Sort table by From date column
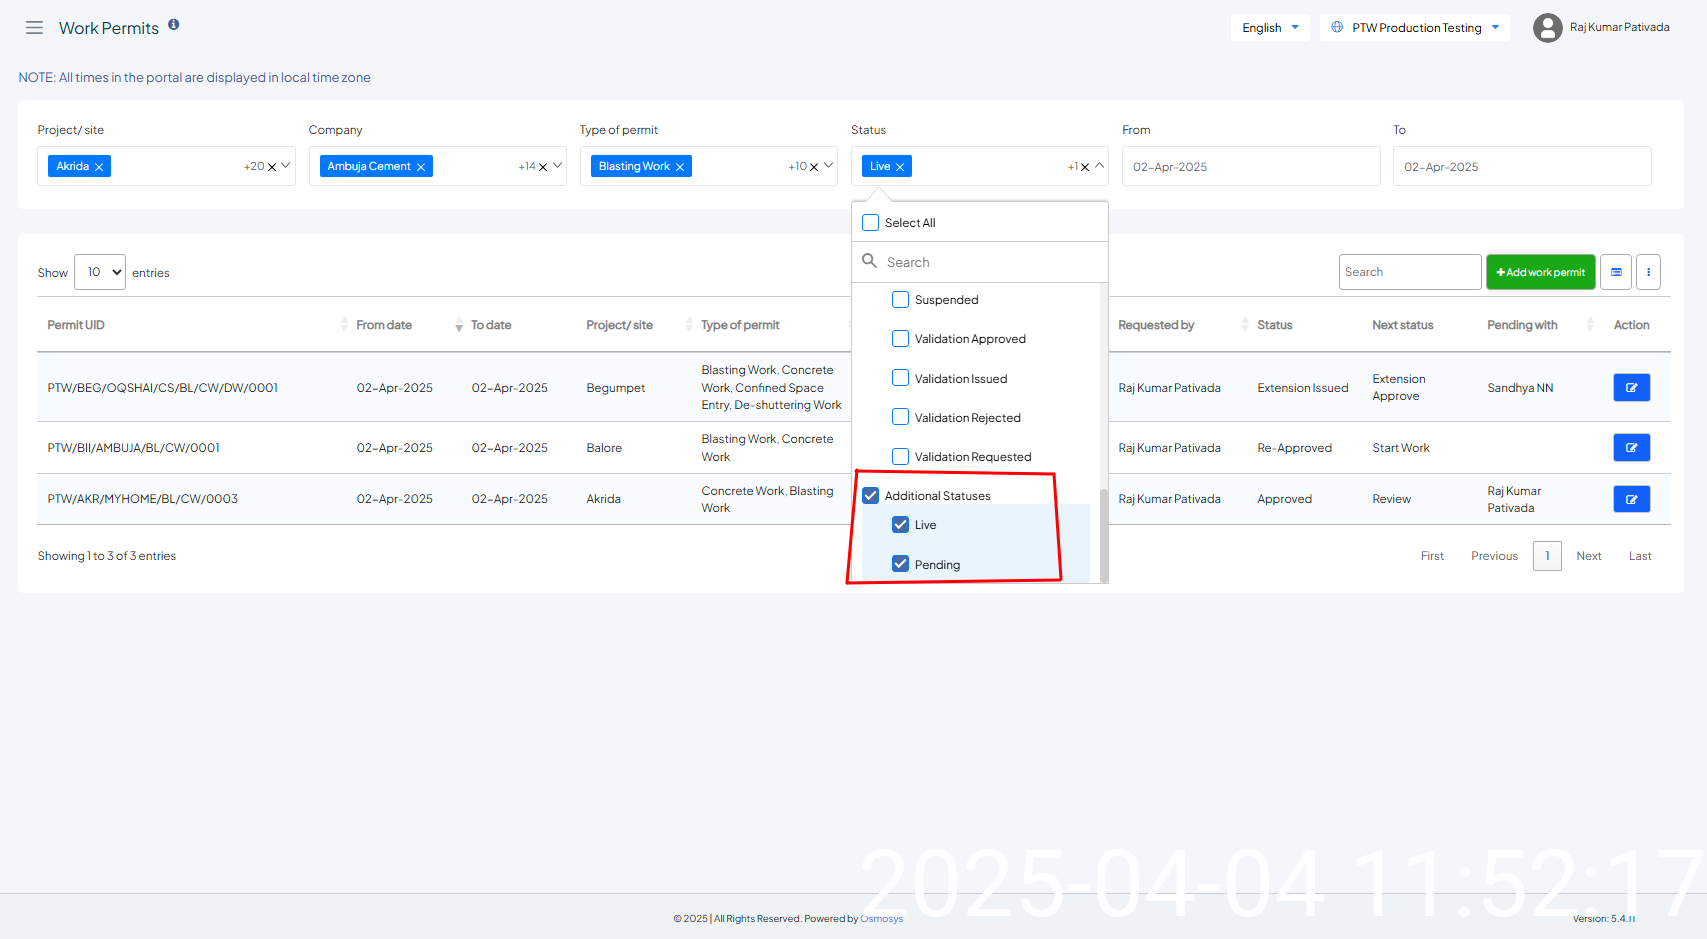The image size is (1707, 939). pos(384,325)
